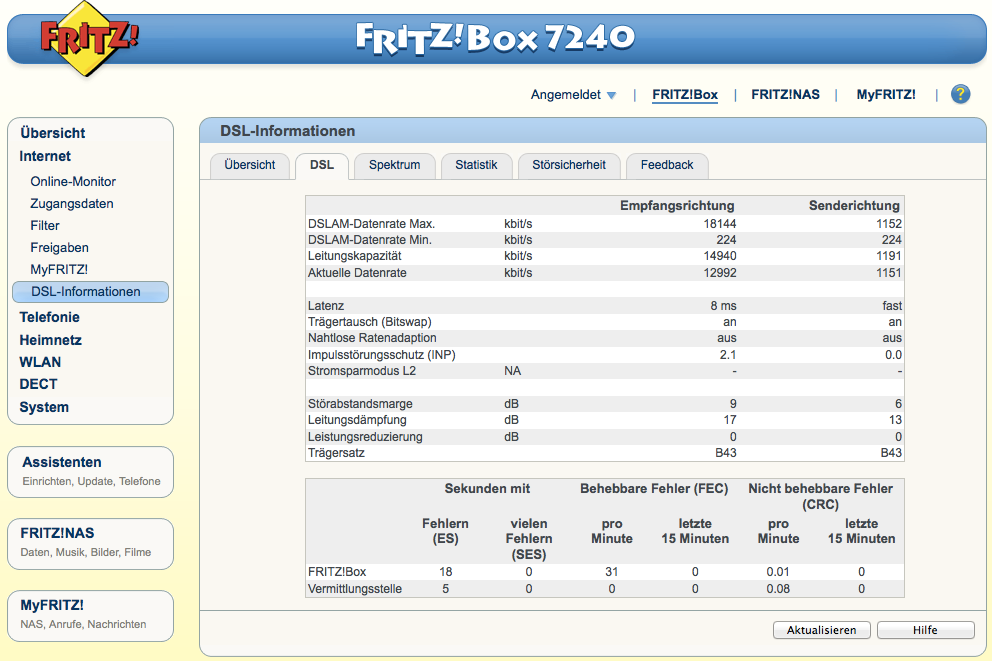Open Freigaben in the sidebar
Screen dimensions: 992x661
tap(59, 248)
